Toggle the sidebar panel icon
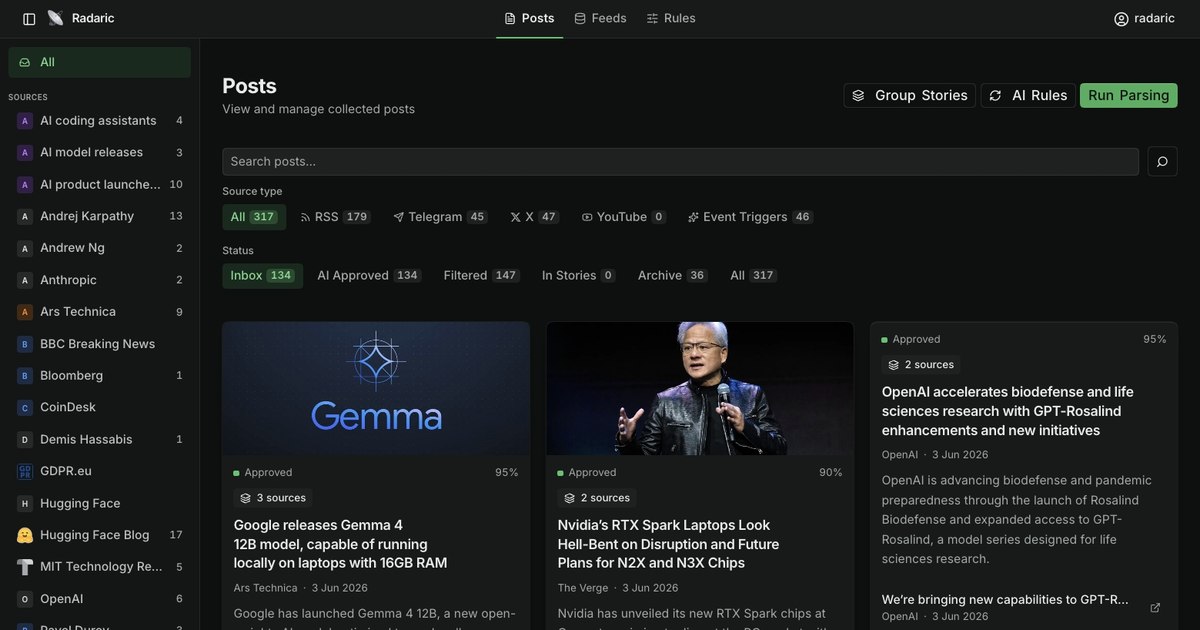The height and width of the screenshot is (630, 1200). 29,19
